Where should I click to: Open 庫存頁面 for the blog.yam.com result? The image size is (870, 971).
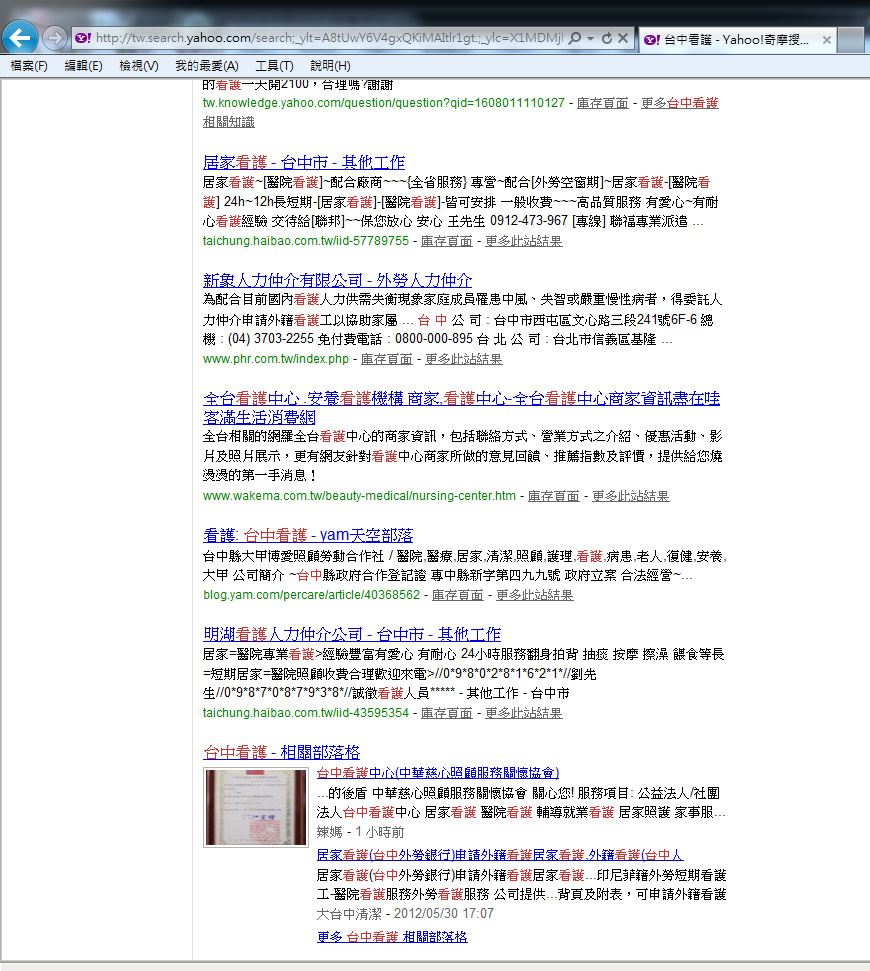click(457, 595)
